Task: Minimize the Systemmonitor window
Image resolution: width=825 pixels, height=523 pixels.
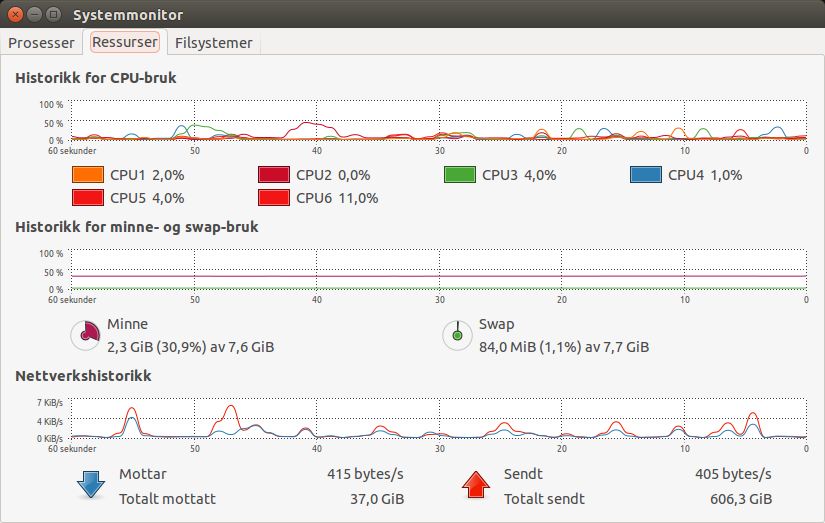Action: (x=34, y=14)
